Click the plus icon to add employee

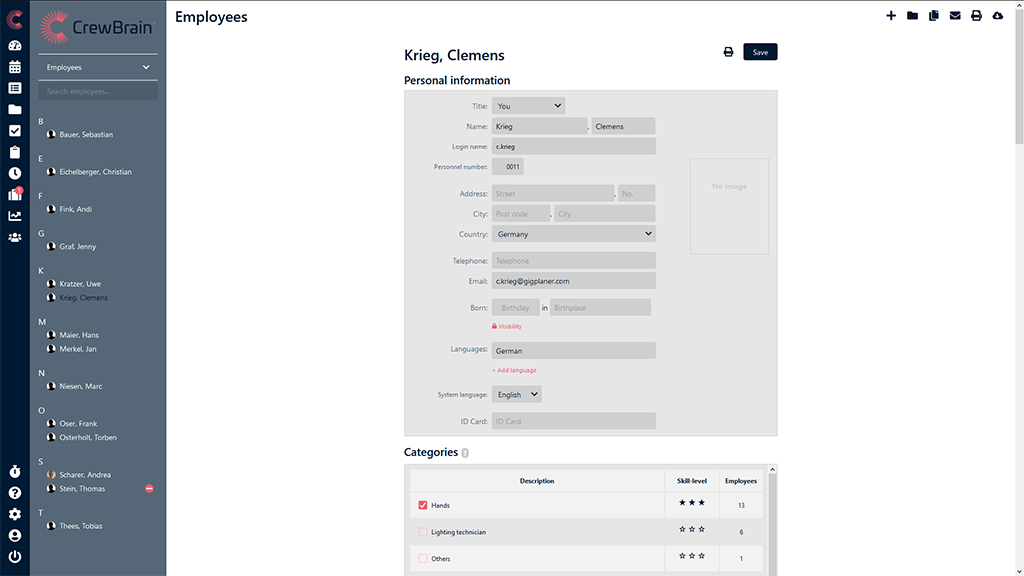click(891, 16)
